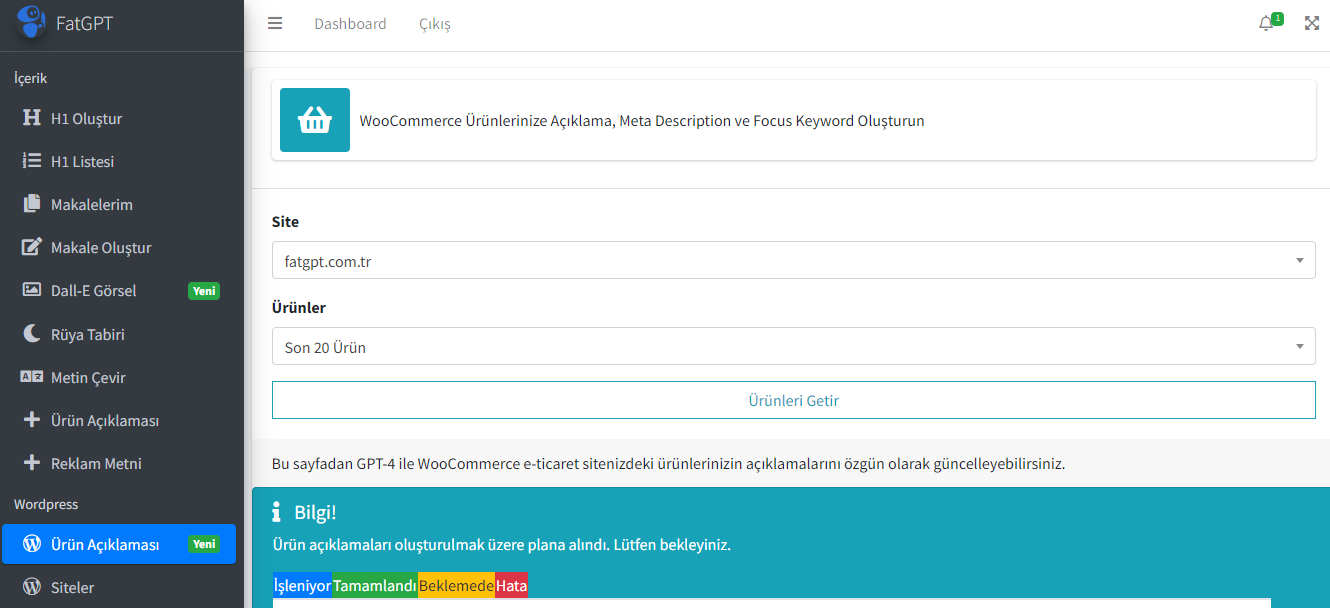
Task: Click the moon icon beside Rüya Tabiri
Action: [32, 334]
